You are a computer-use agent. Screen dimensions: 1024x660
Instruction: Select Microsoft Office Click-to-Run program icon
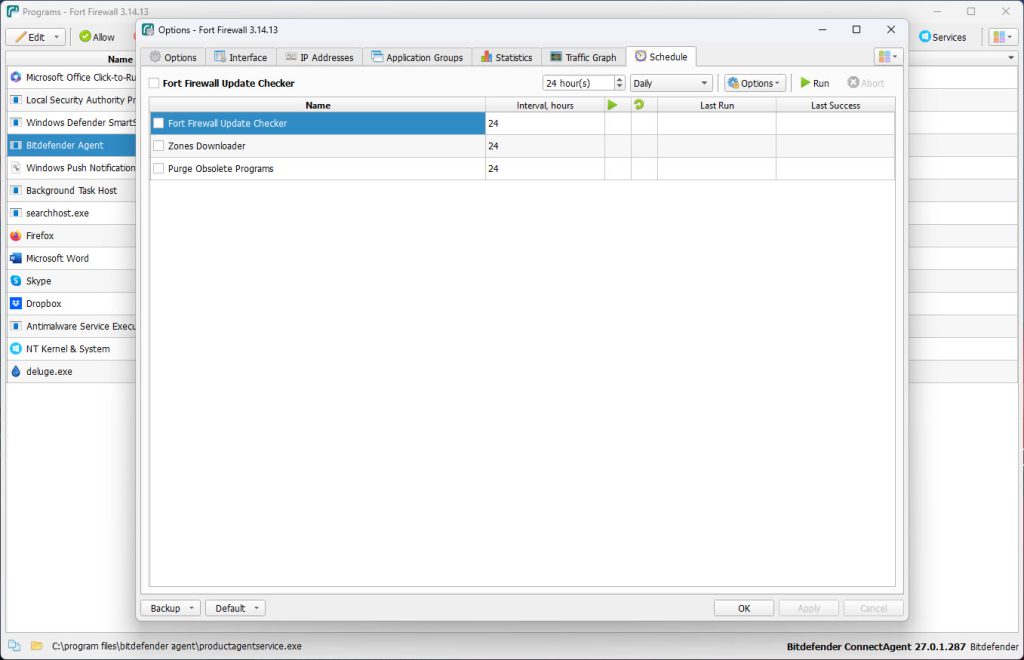tap(16, 77)
